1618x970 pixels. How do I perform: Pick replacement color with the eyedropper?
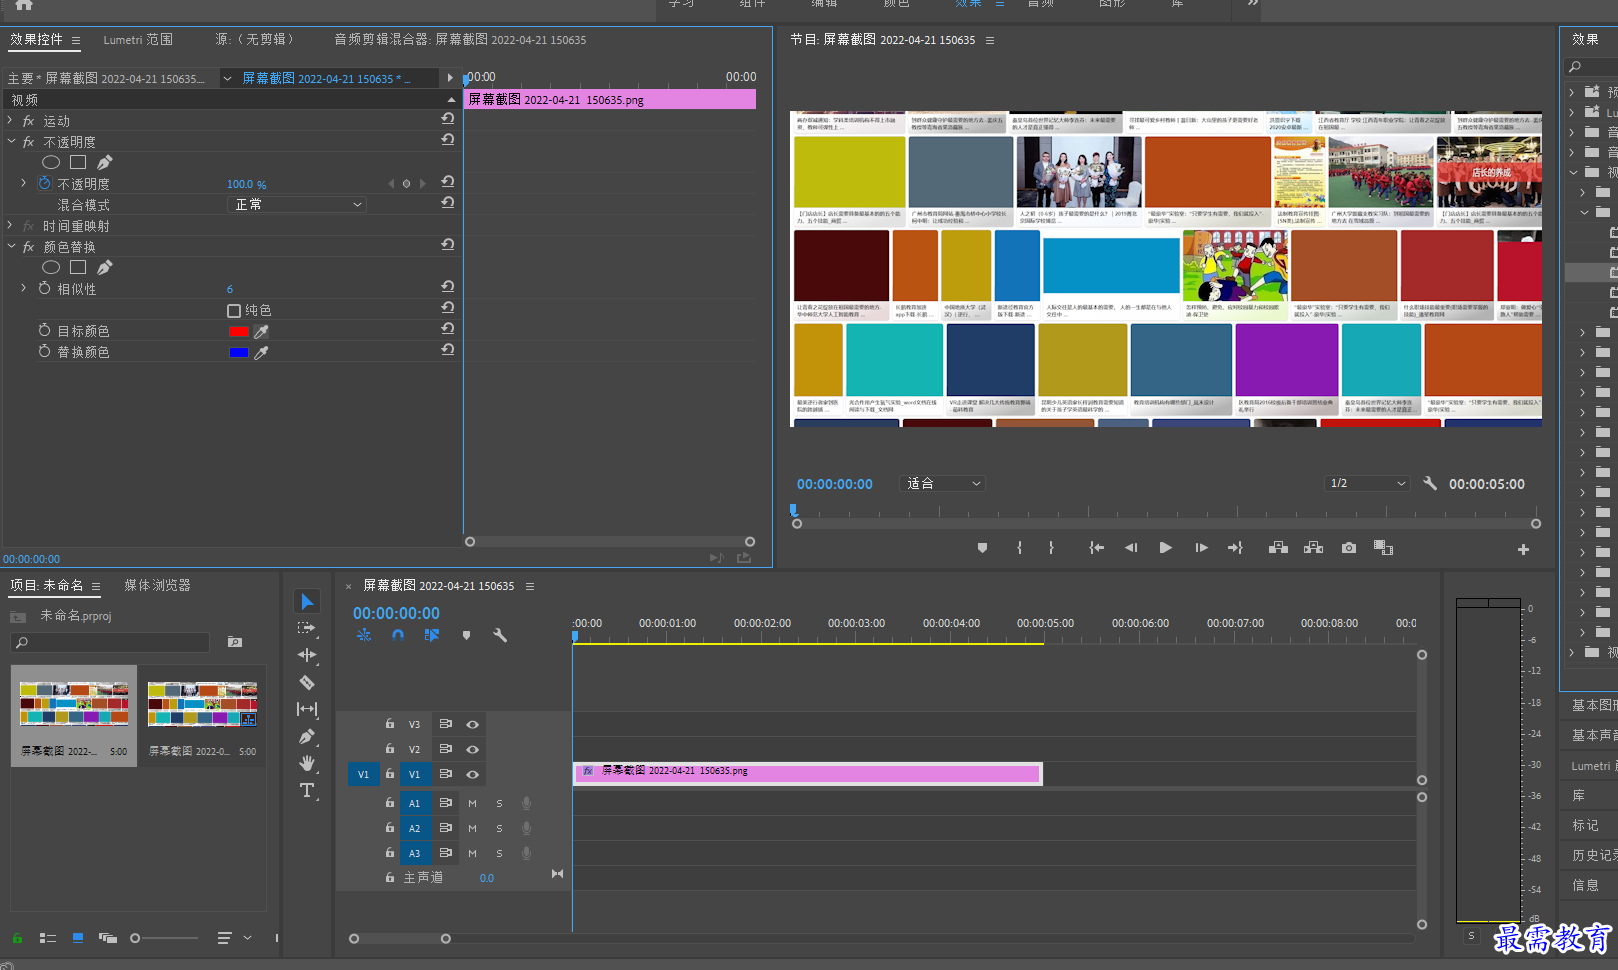pyautogui.click(x=261, y=353)
